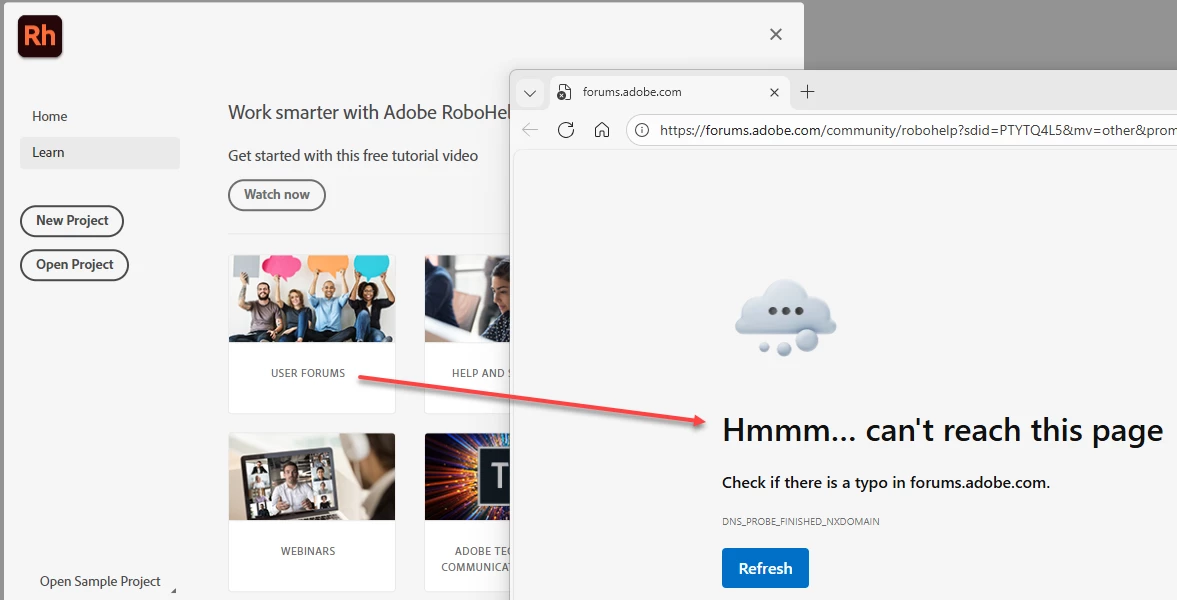The width and height of the screenshot is (1177, 600).
Task: Select the forums.adobe.com browser tab
Action: pyautogui.click(x=670, y=92)
